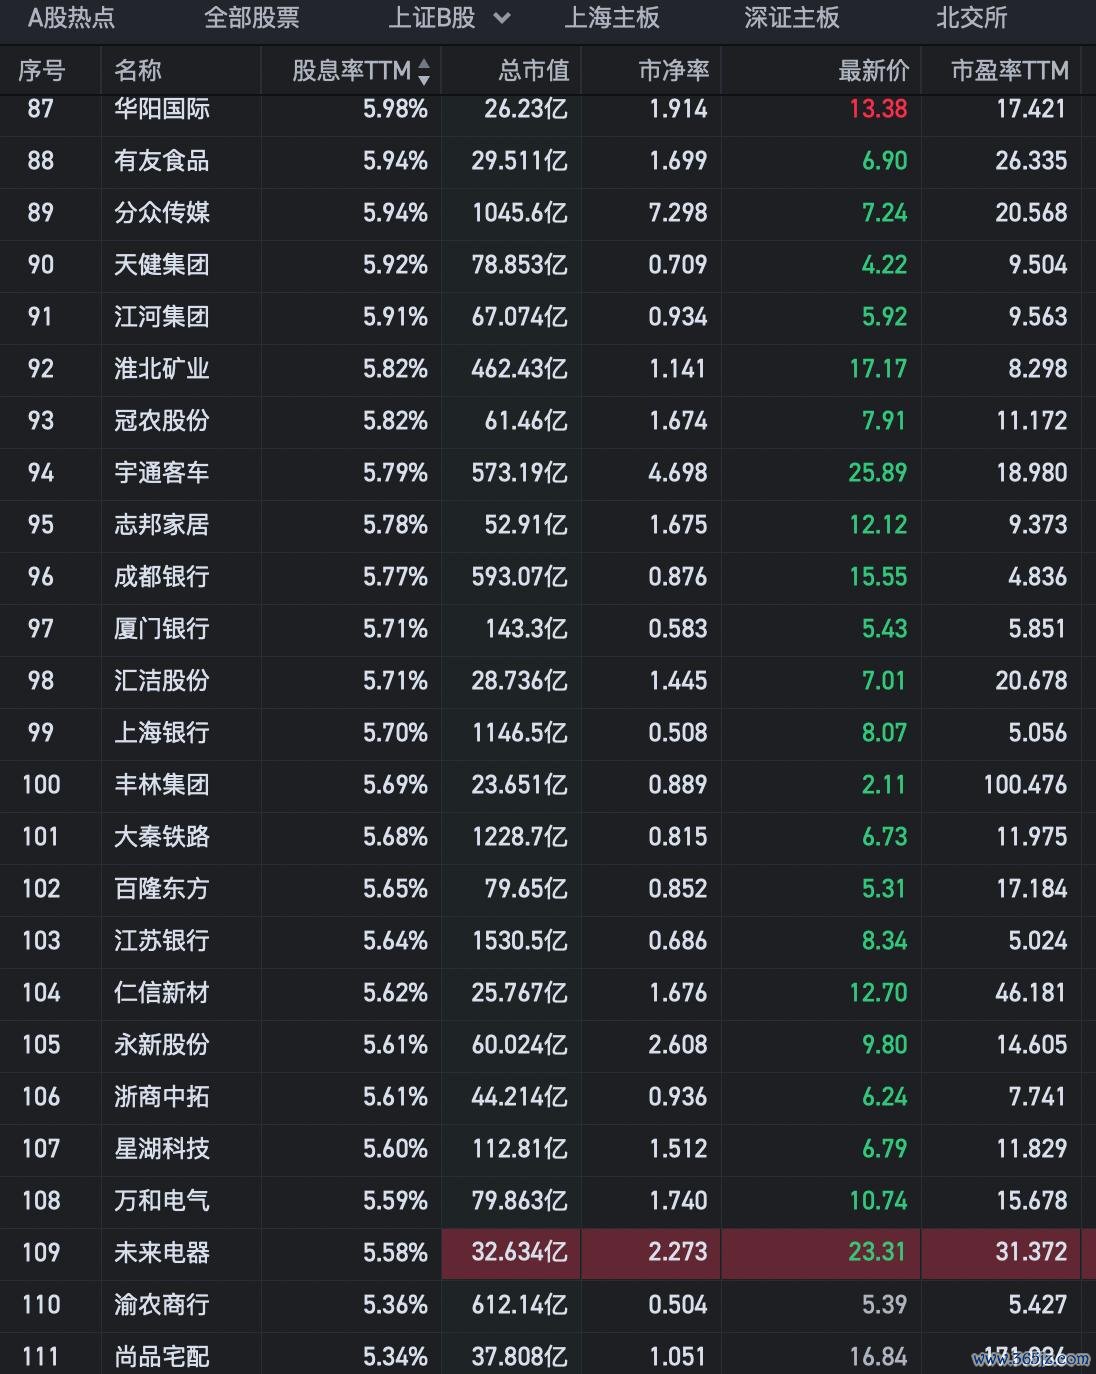
Task: Sort by the 总市值 column header
Action: [x=534, y=71]
